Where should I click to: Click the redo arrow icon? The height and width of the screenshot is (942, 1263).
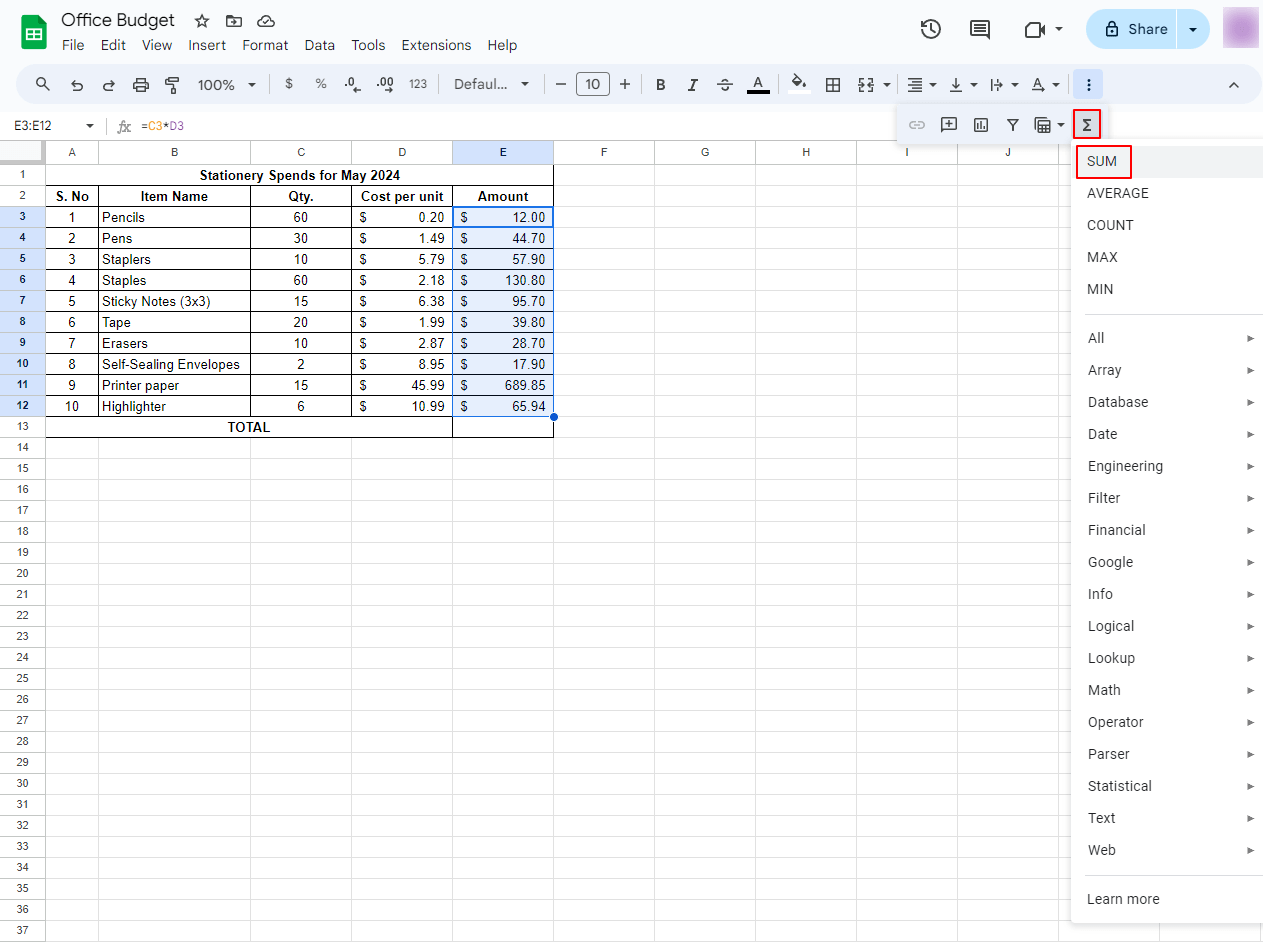(x=108, y=85)
